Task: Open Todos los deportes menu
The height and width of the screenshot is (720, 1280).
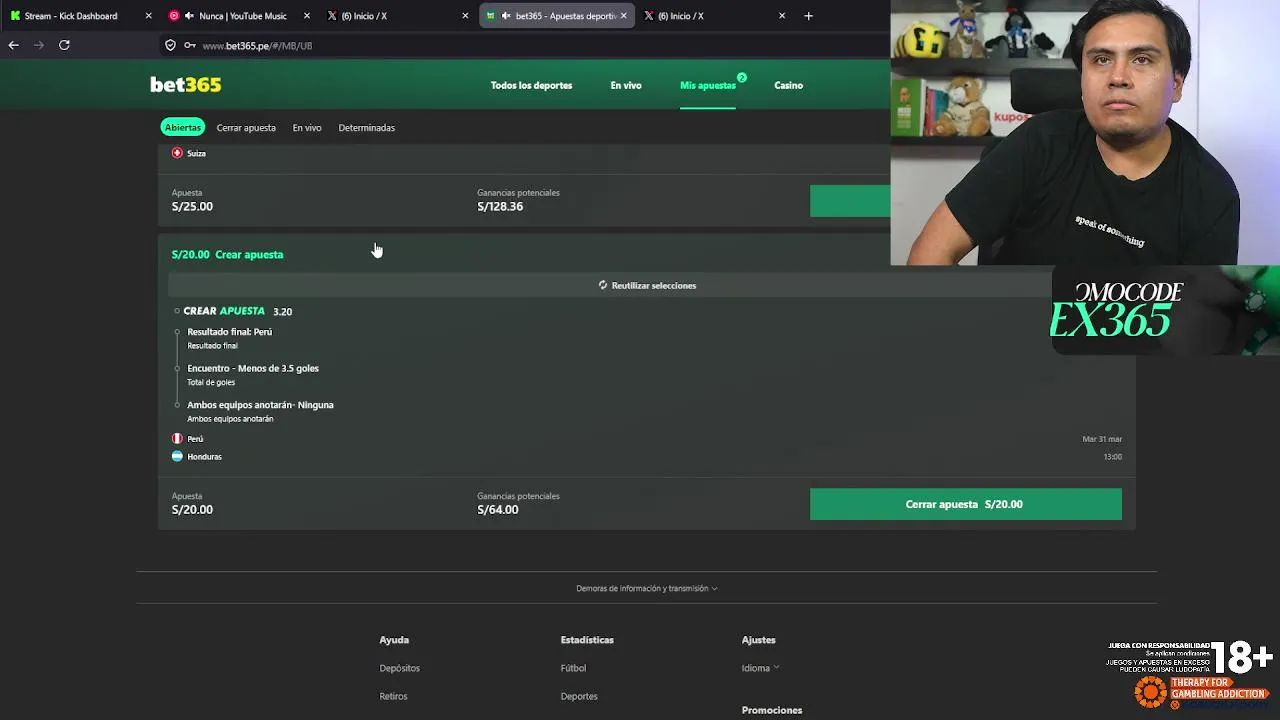Action: [531, 85]
